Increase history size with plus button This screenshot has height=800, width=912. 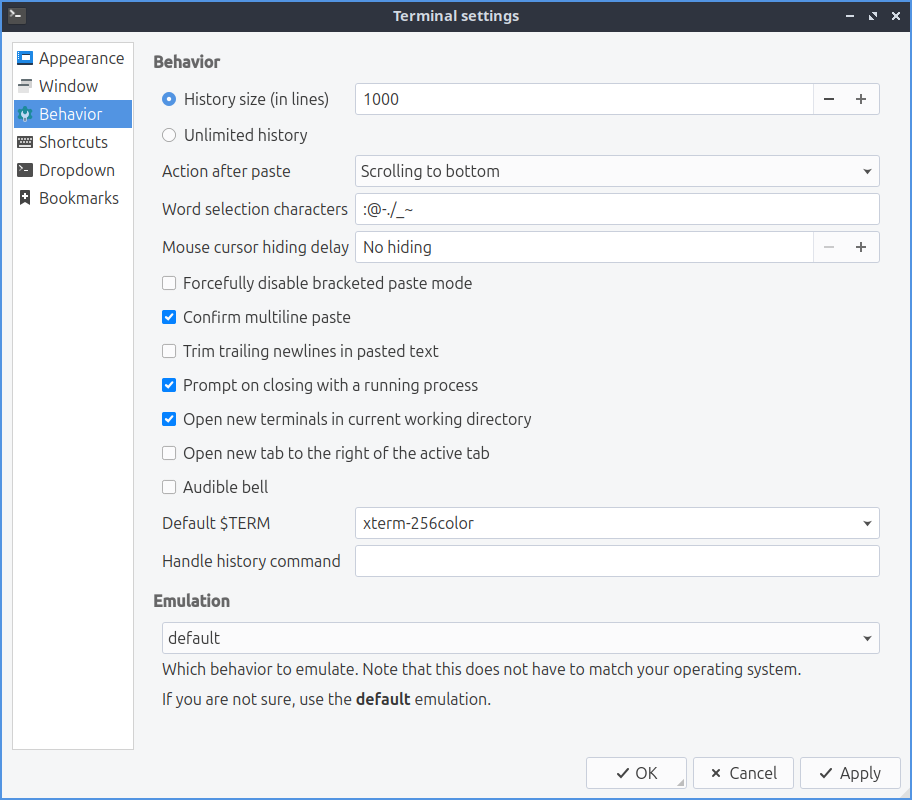coord(860,99)
